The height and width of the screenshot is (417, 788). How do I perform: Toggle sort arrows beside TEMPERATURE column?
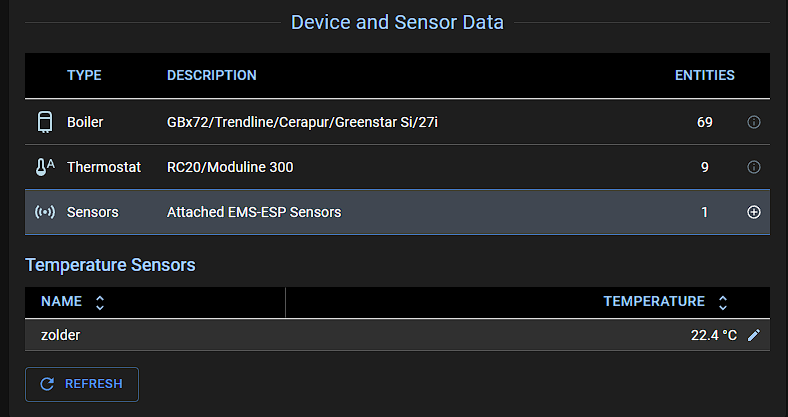[723, 302]
